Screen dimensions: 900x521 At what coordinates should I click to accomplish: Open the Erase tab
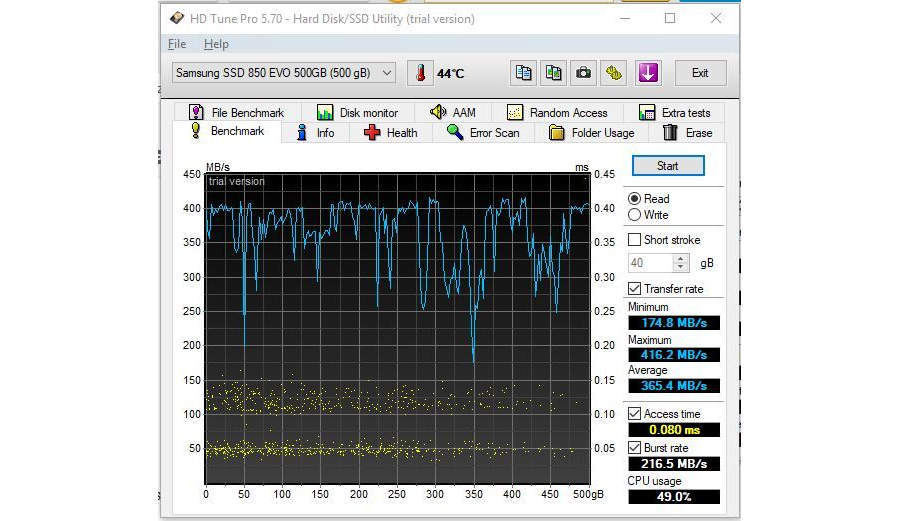(688, 133)
